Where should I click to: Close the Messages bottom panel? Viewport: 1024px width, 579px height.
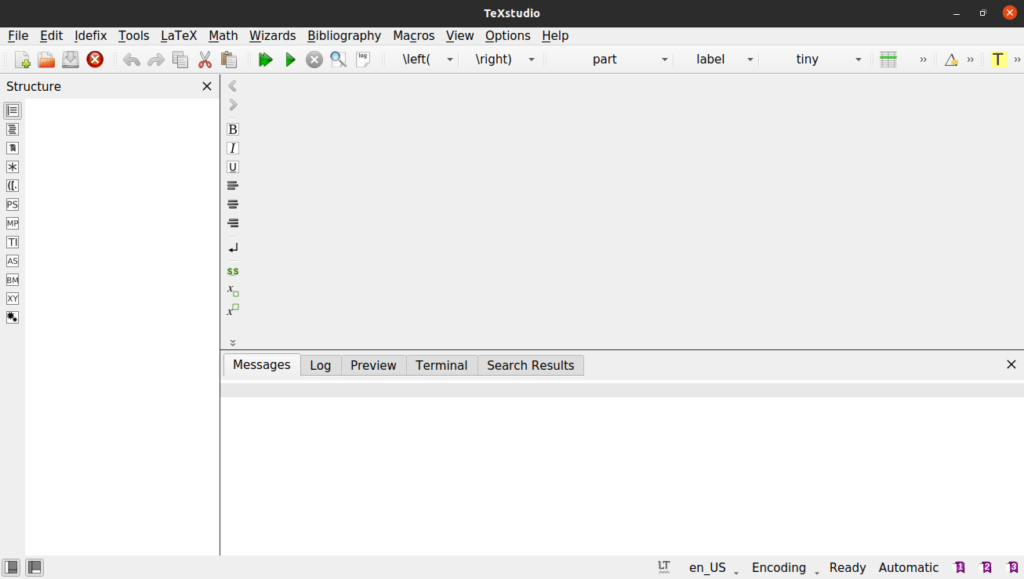[x=1011, y=364]
